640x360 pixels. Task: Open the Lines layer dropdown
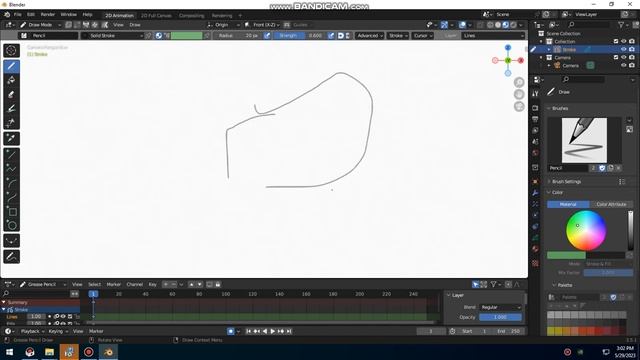(493, 36)
